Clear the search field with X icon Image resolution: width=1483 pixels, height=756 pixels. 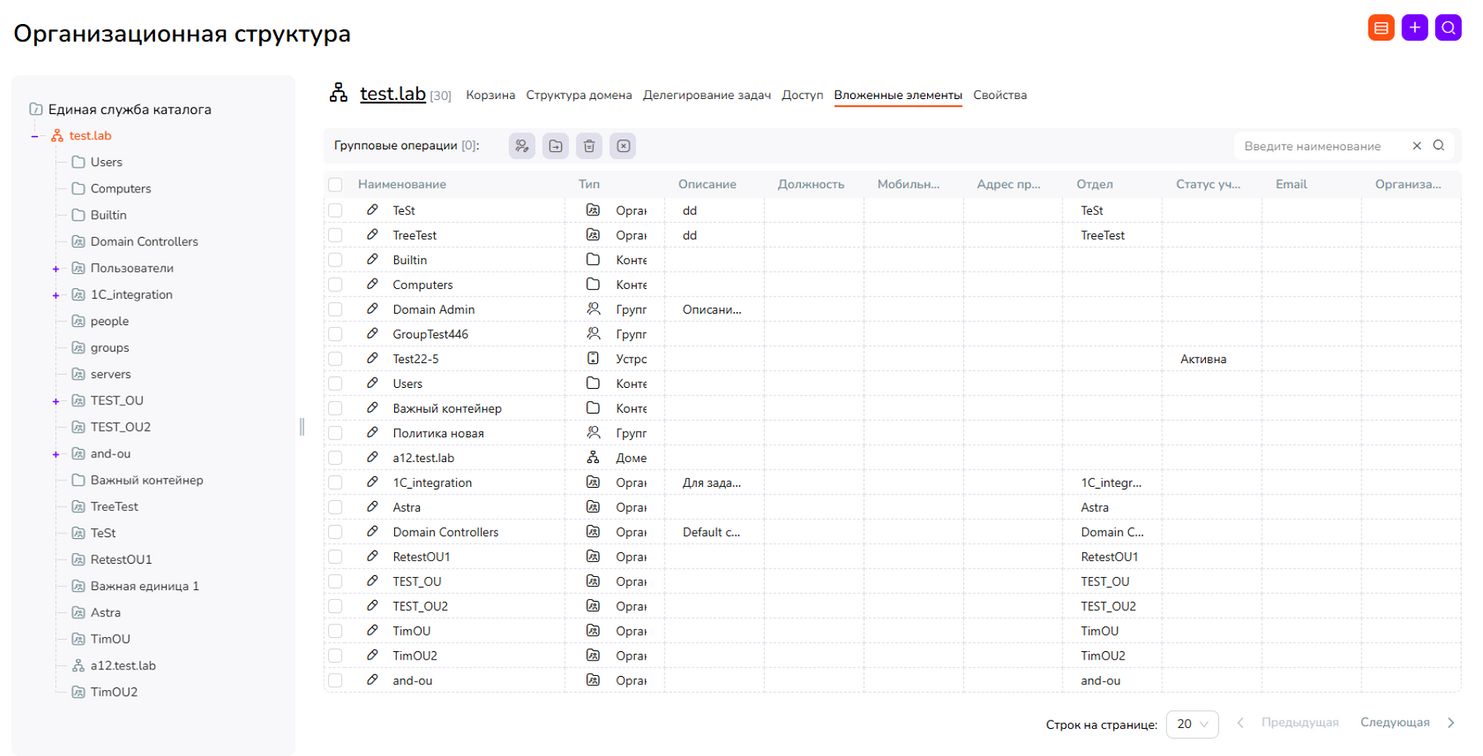click(1417, 146)
